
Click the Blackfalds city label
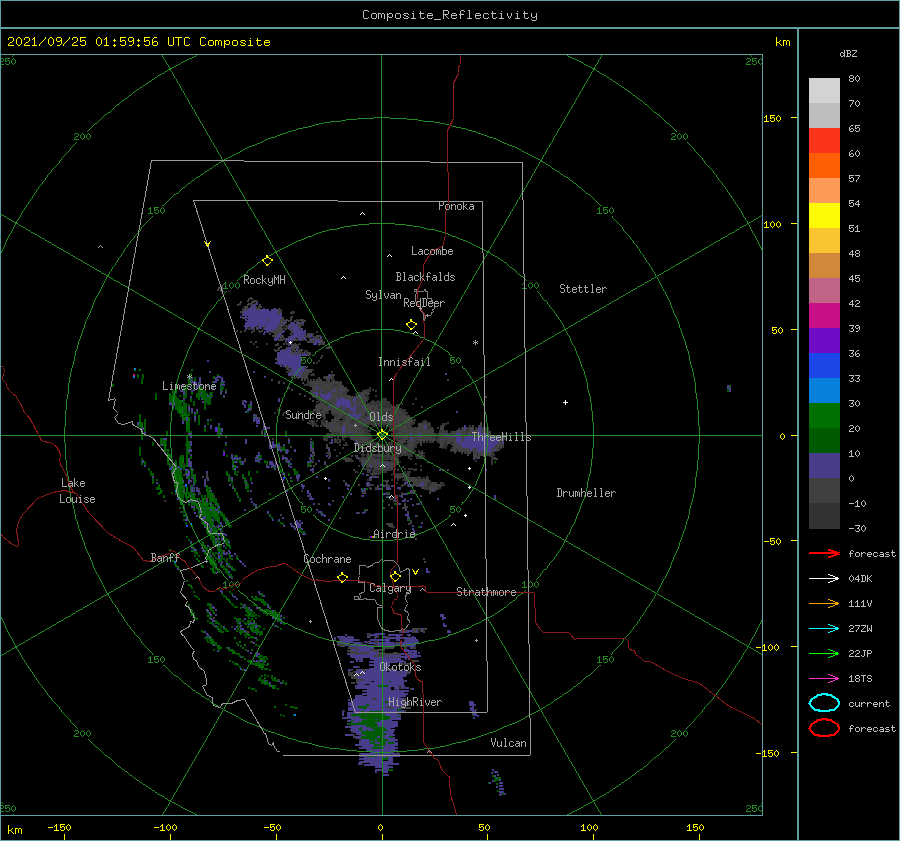[x=425, y=277]
